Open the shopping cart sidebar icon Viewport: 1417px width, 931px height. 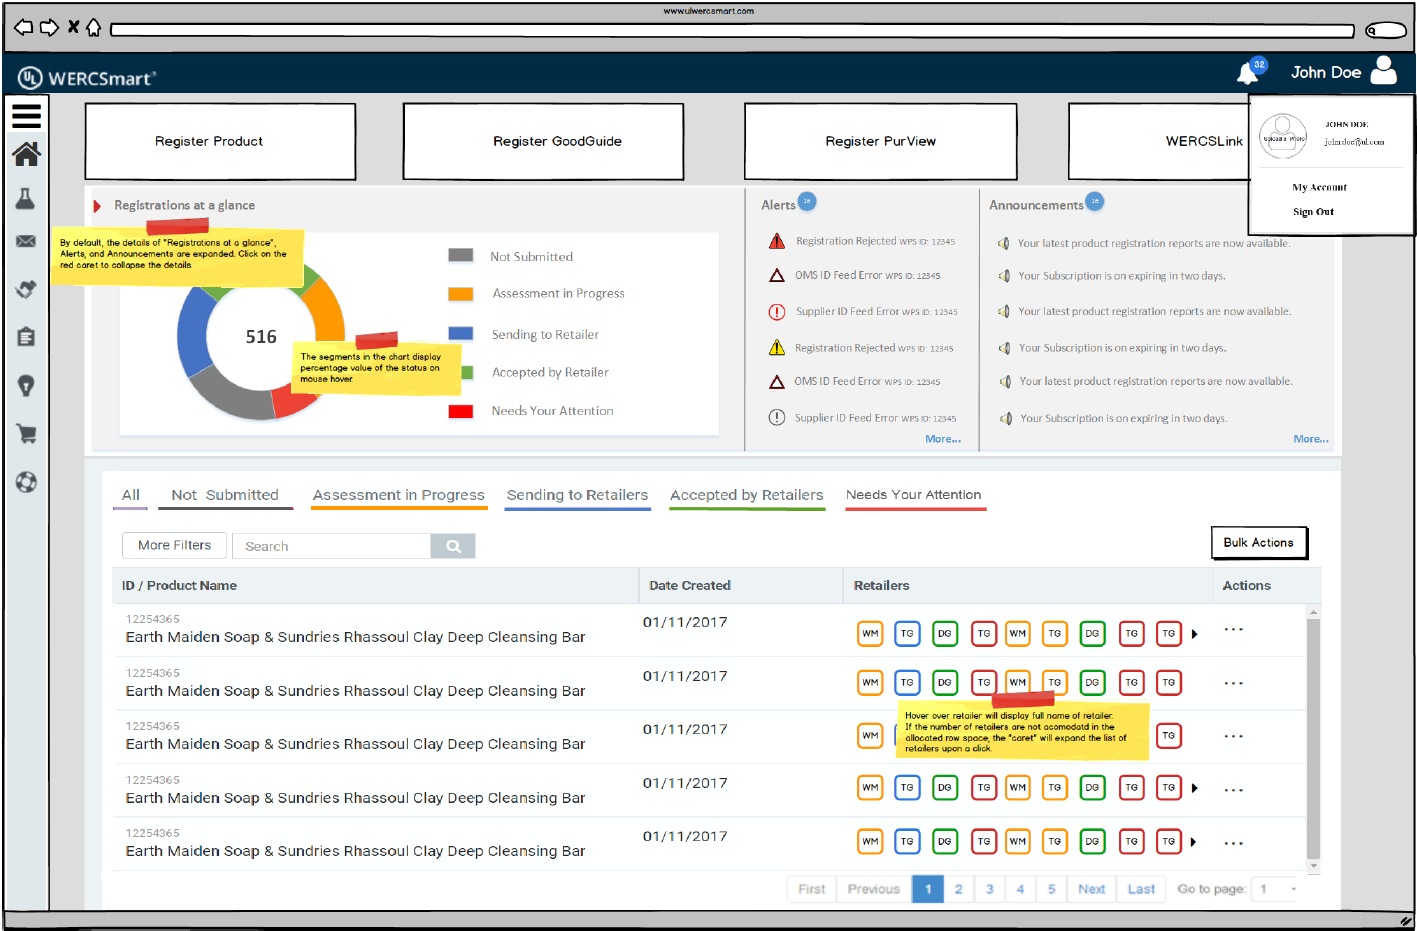pos(26,433)
